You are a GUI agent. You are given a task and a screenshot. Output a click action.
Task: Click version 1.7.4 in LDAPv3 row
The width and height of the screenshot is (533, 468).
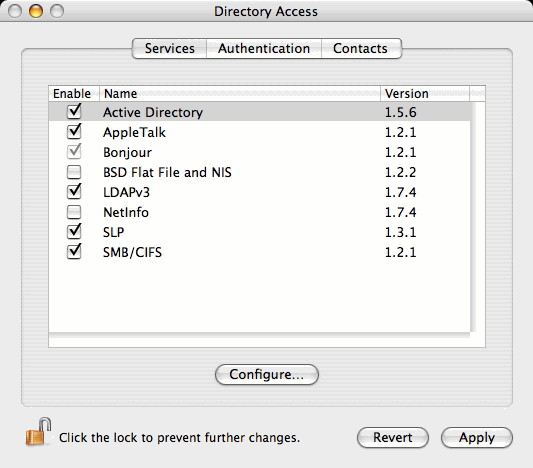(x=400, y=192)
